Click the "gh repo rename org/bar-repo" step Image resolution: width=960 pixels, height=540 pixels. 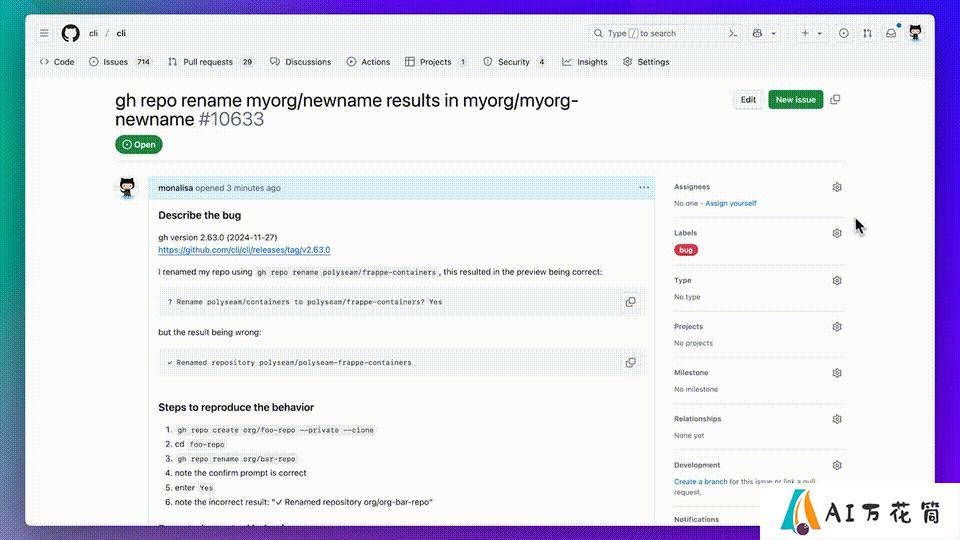(x=236, y=459)
